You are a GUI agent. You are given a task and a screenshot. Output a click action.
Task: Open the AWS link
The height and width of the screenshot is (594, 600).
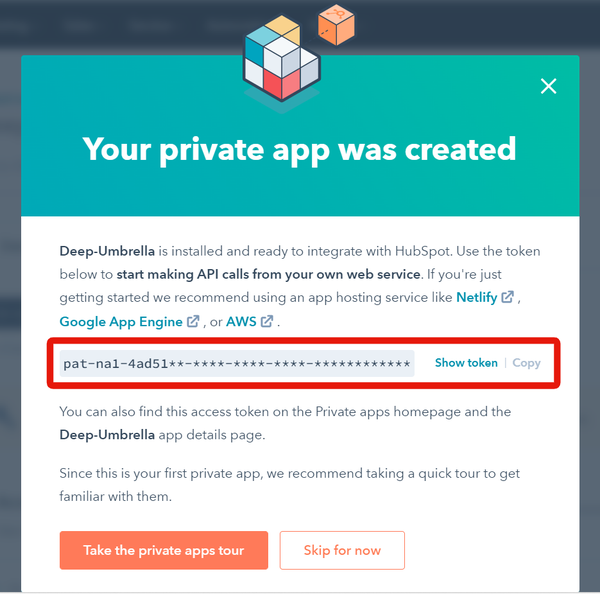tap(241, 321)
